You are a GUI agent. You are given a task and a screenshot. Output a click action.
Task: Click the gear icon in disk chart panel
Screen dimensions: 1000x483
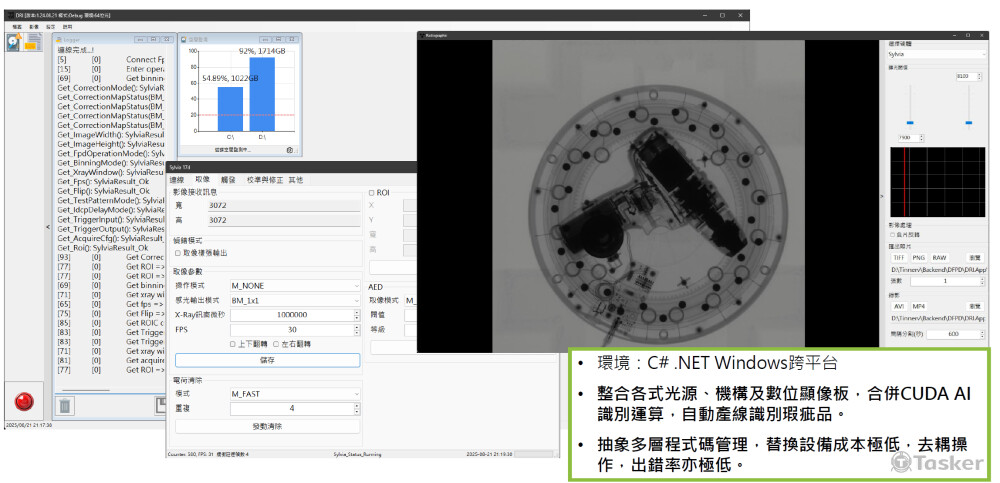coord(290,150)
